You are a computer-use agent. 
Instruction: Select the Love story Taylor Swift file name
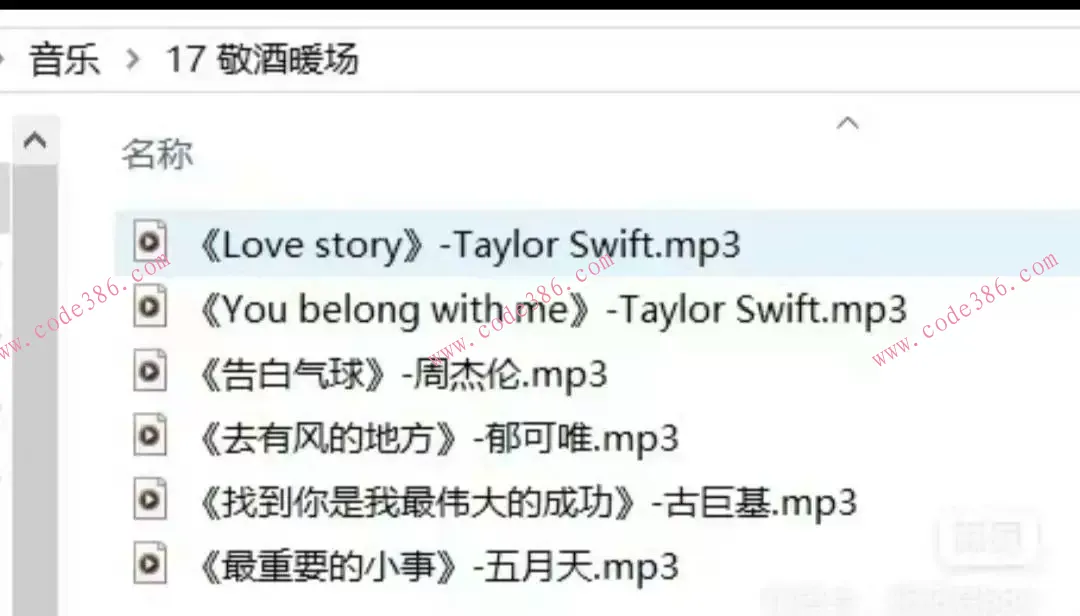tap(470, 245)
